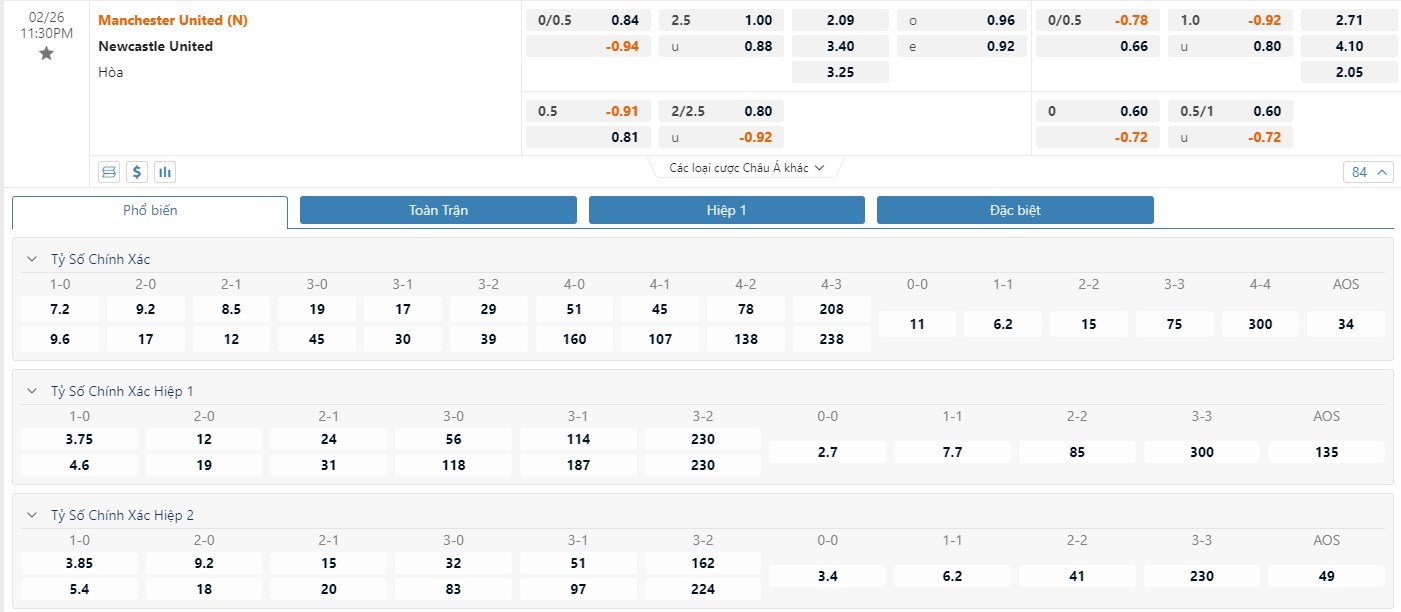Select the 'Phổ biến' tab

150,211
